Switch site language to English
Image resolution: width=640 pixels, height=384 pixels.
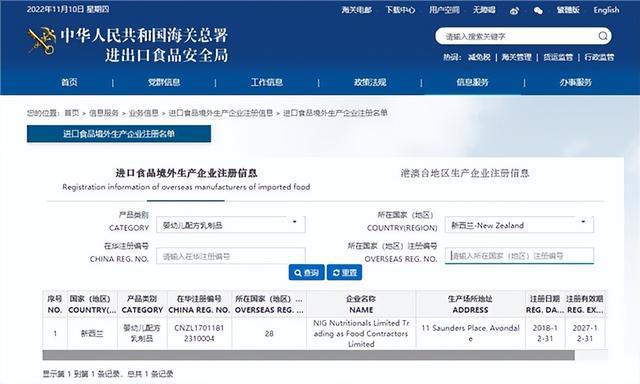[606, 10]
